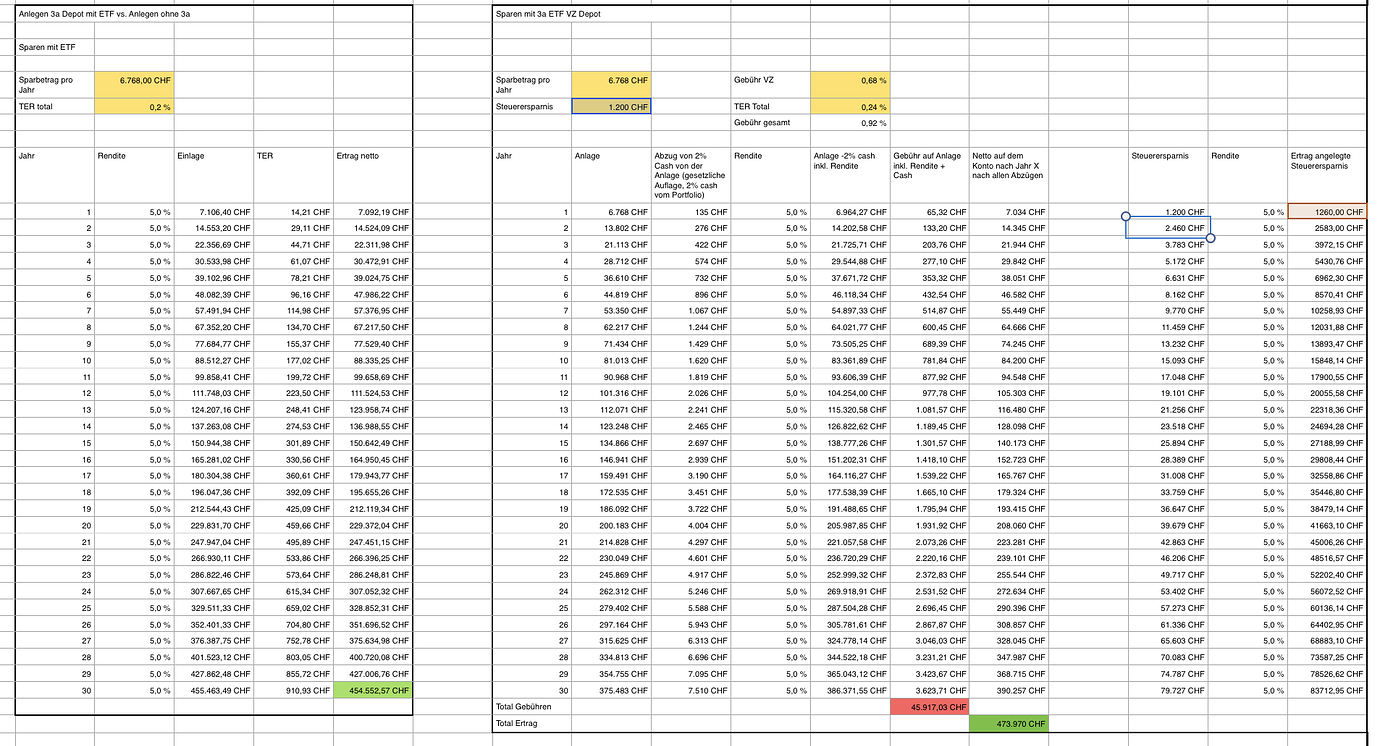Select the "41663,10 CHF" cell

click(1327, 525)
